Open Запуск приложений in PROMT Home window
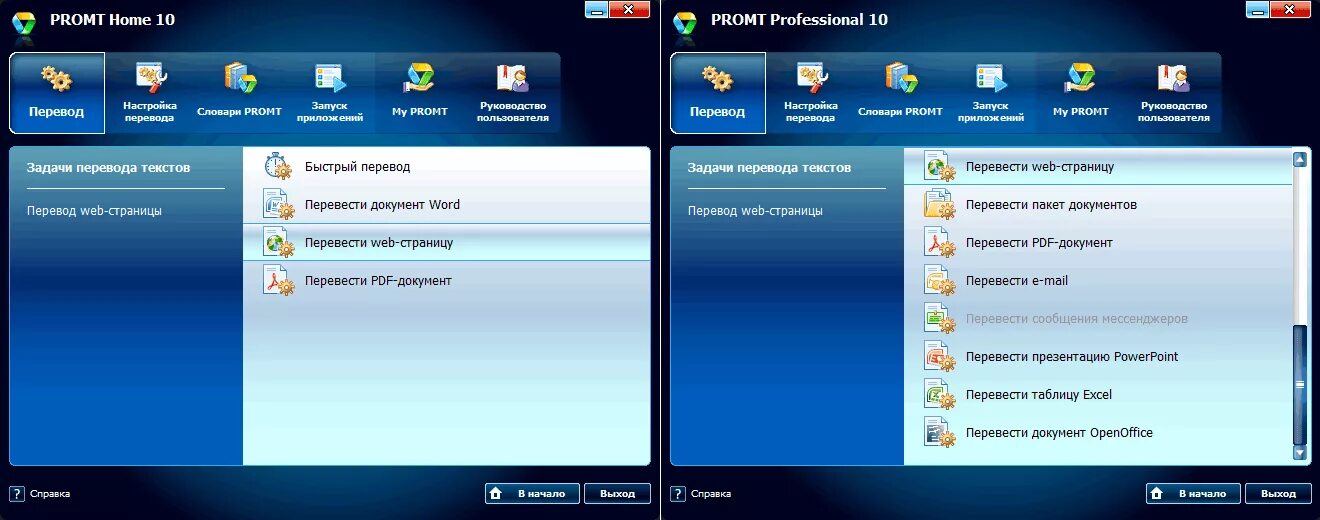This screenshot has width=1320, height=520. point(330,93)
